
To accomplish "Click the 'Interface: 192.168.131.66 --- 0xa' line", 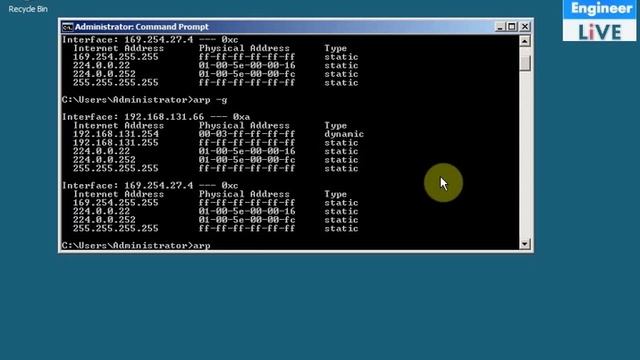I will 156,117.
